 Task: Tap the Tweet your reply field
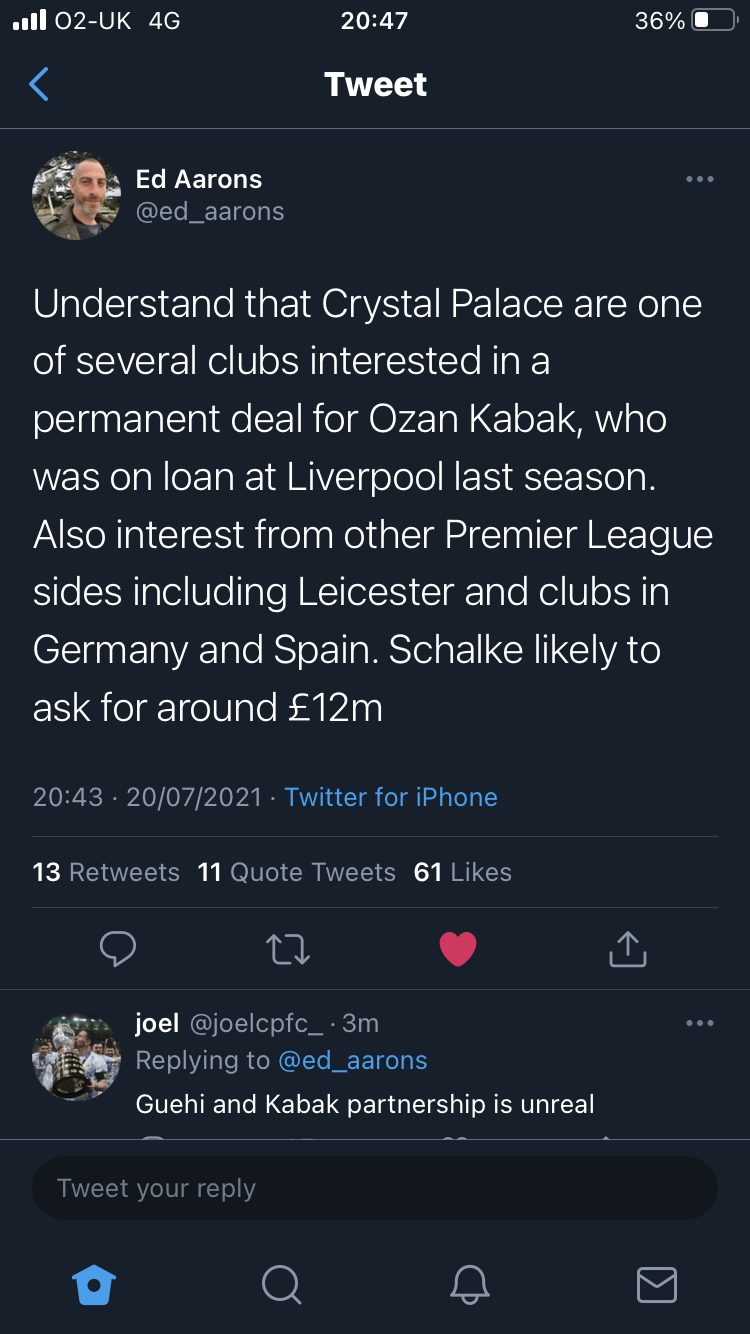point(375,1188)
